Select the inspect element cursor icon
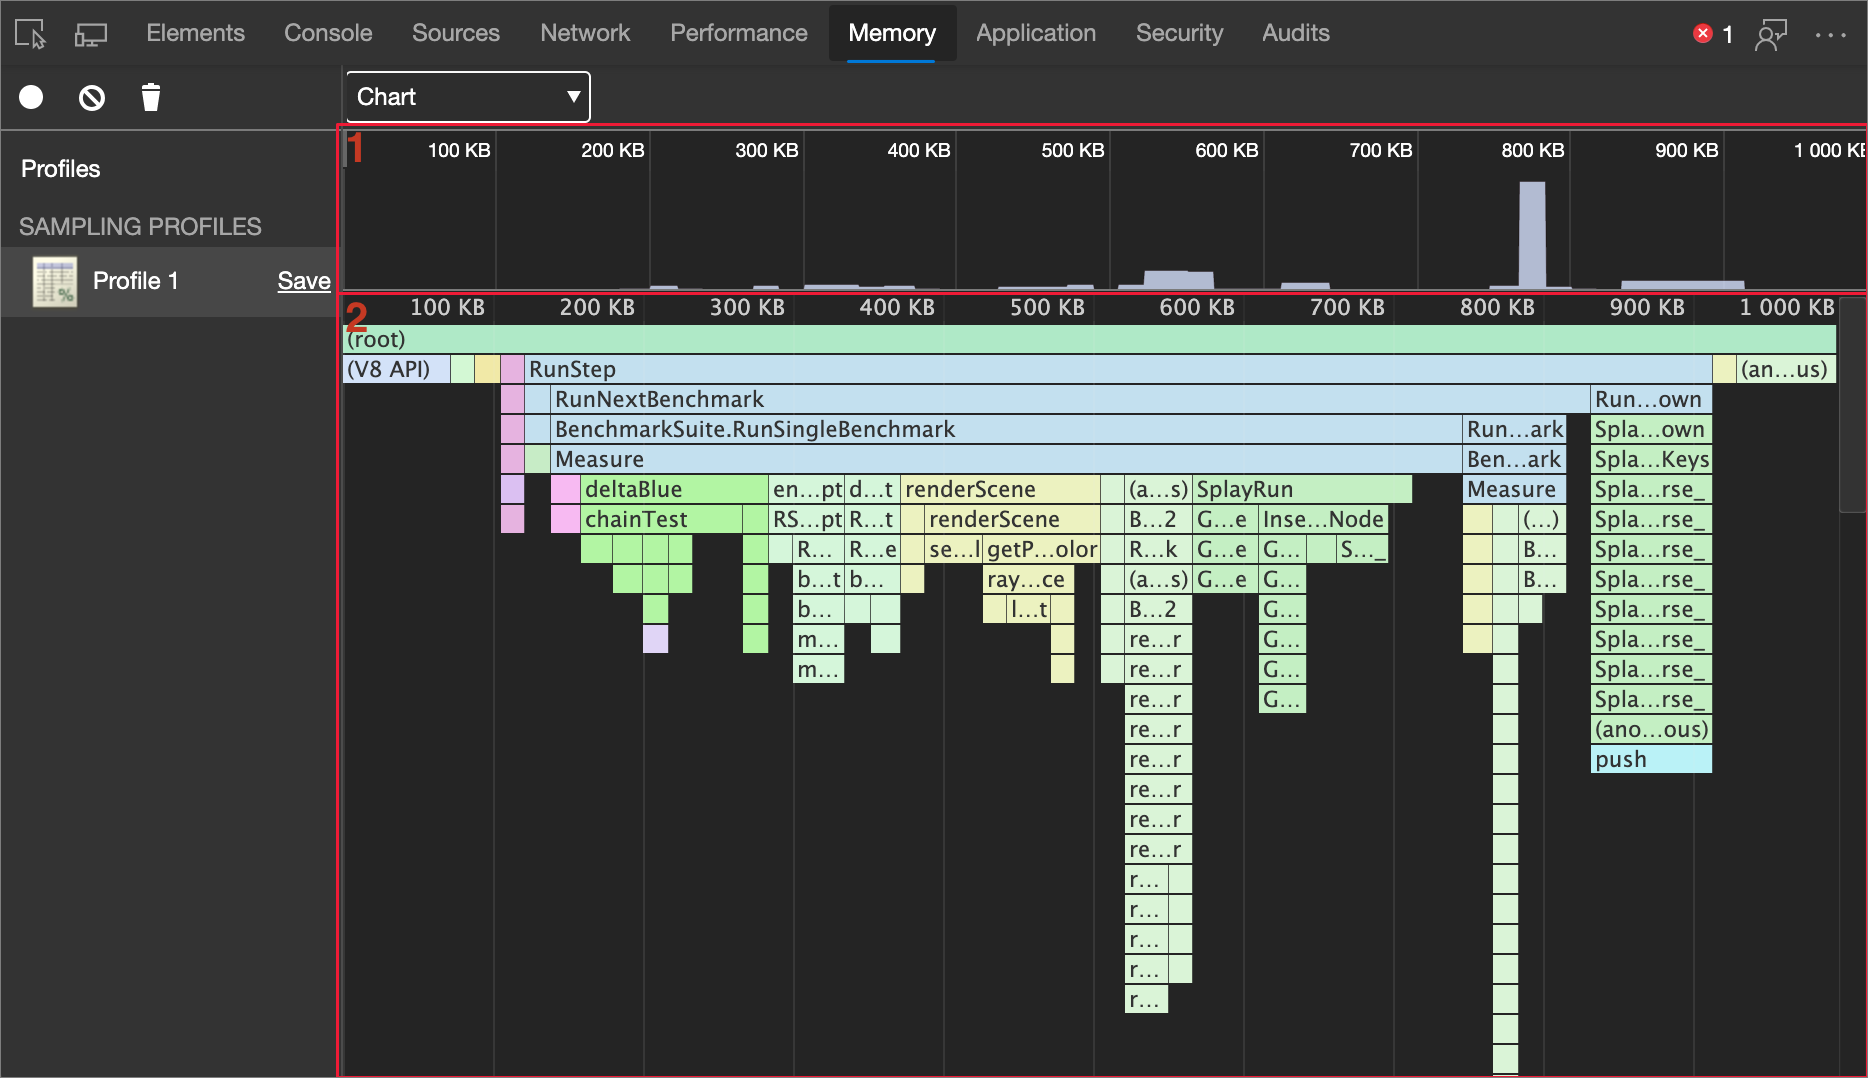This screenshot has height=1078, width=1868. point(29,32)
